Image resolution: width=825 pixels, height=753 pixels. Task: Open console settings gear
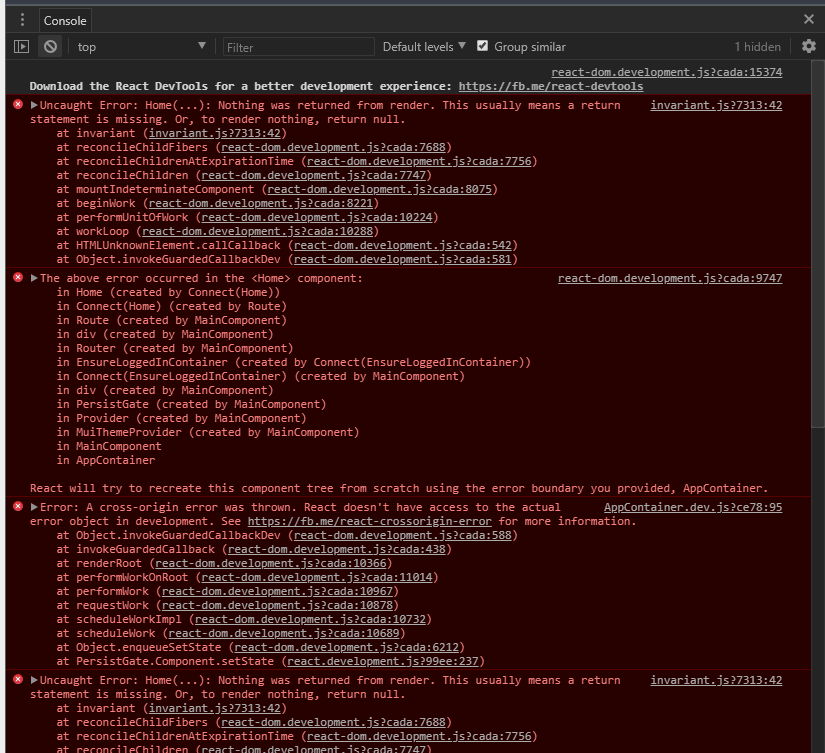pyautogui.click(x=809, y=46)
